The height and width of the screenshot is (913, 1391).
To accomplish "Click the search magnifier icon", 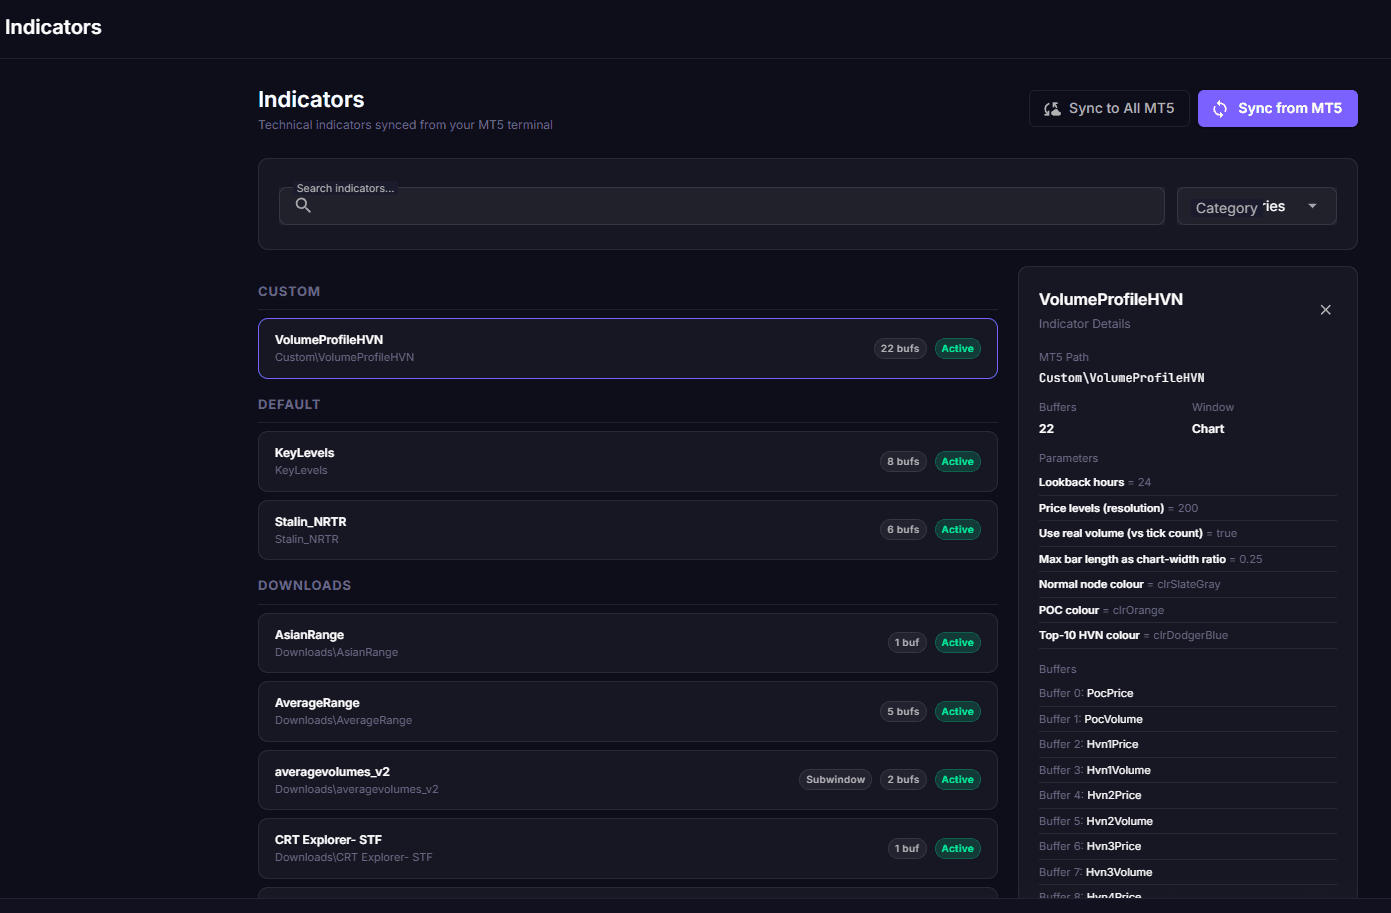I will pos(303,205).
